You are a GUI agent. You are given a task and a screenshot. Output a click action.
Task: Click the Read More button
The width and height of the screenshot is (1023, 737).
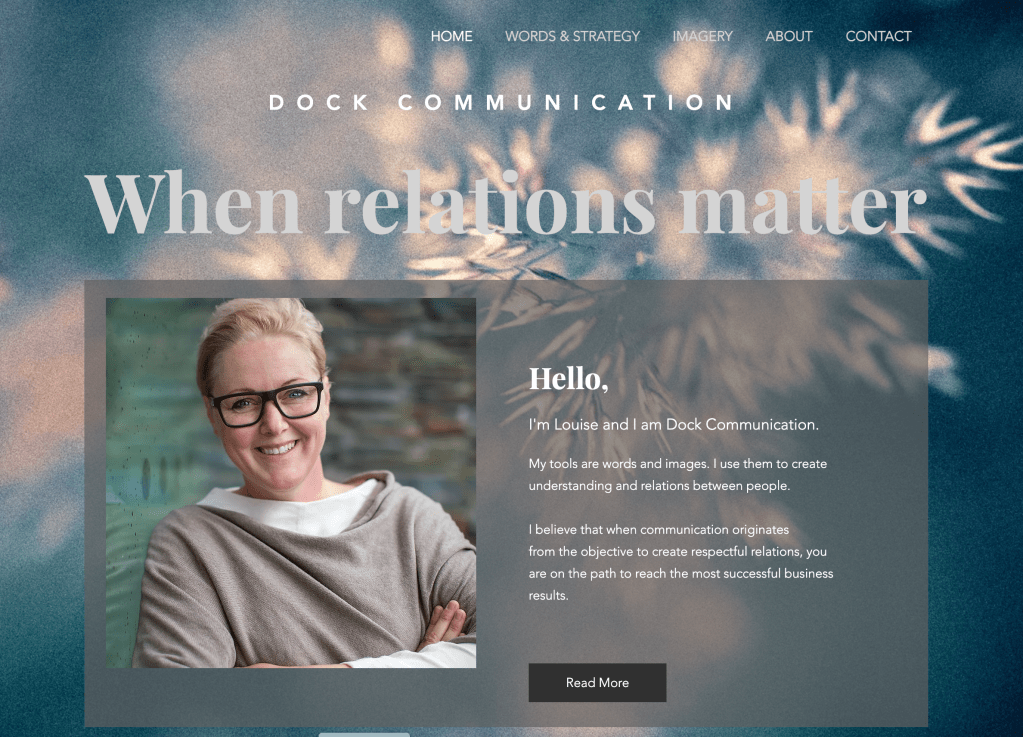point(597,683)
